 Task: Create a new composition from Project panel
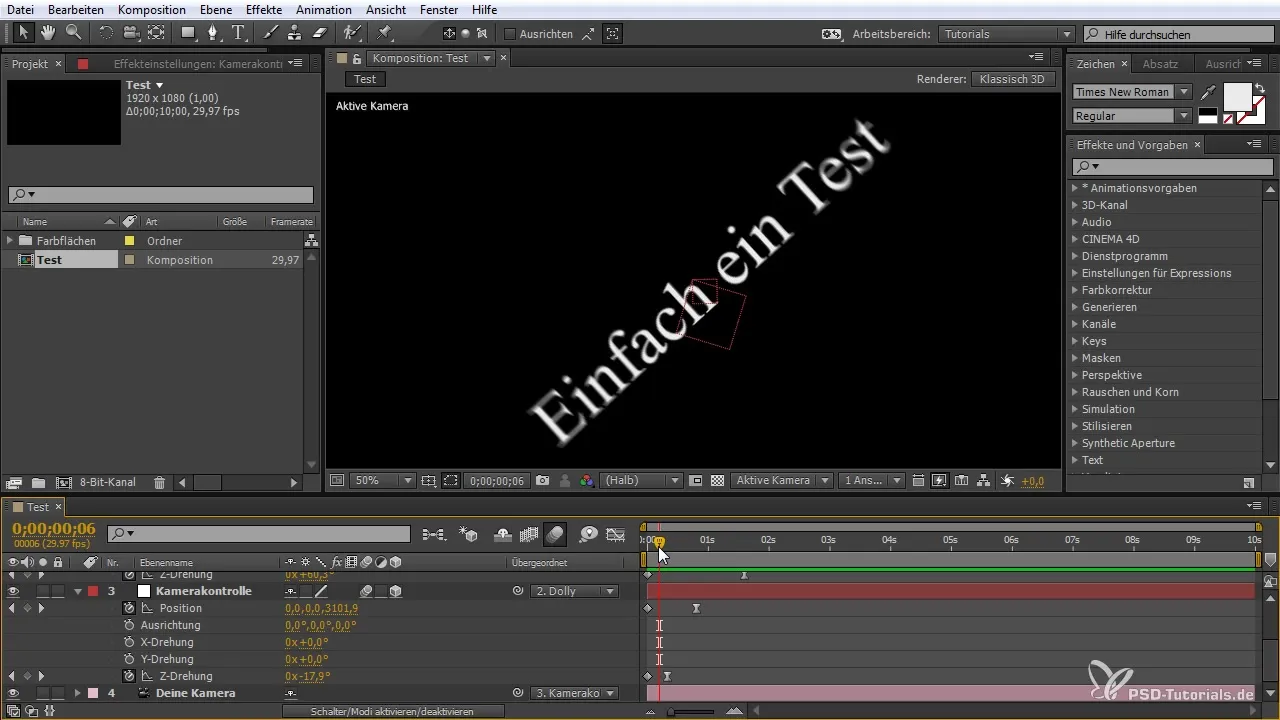click(63, 483)
